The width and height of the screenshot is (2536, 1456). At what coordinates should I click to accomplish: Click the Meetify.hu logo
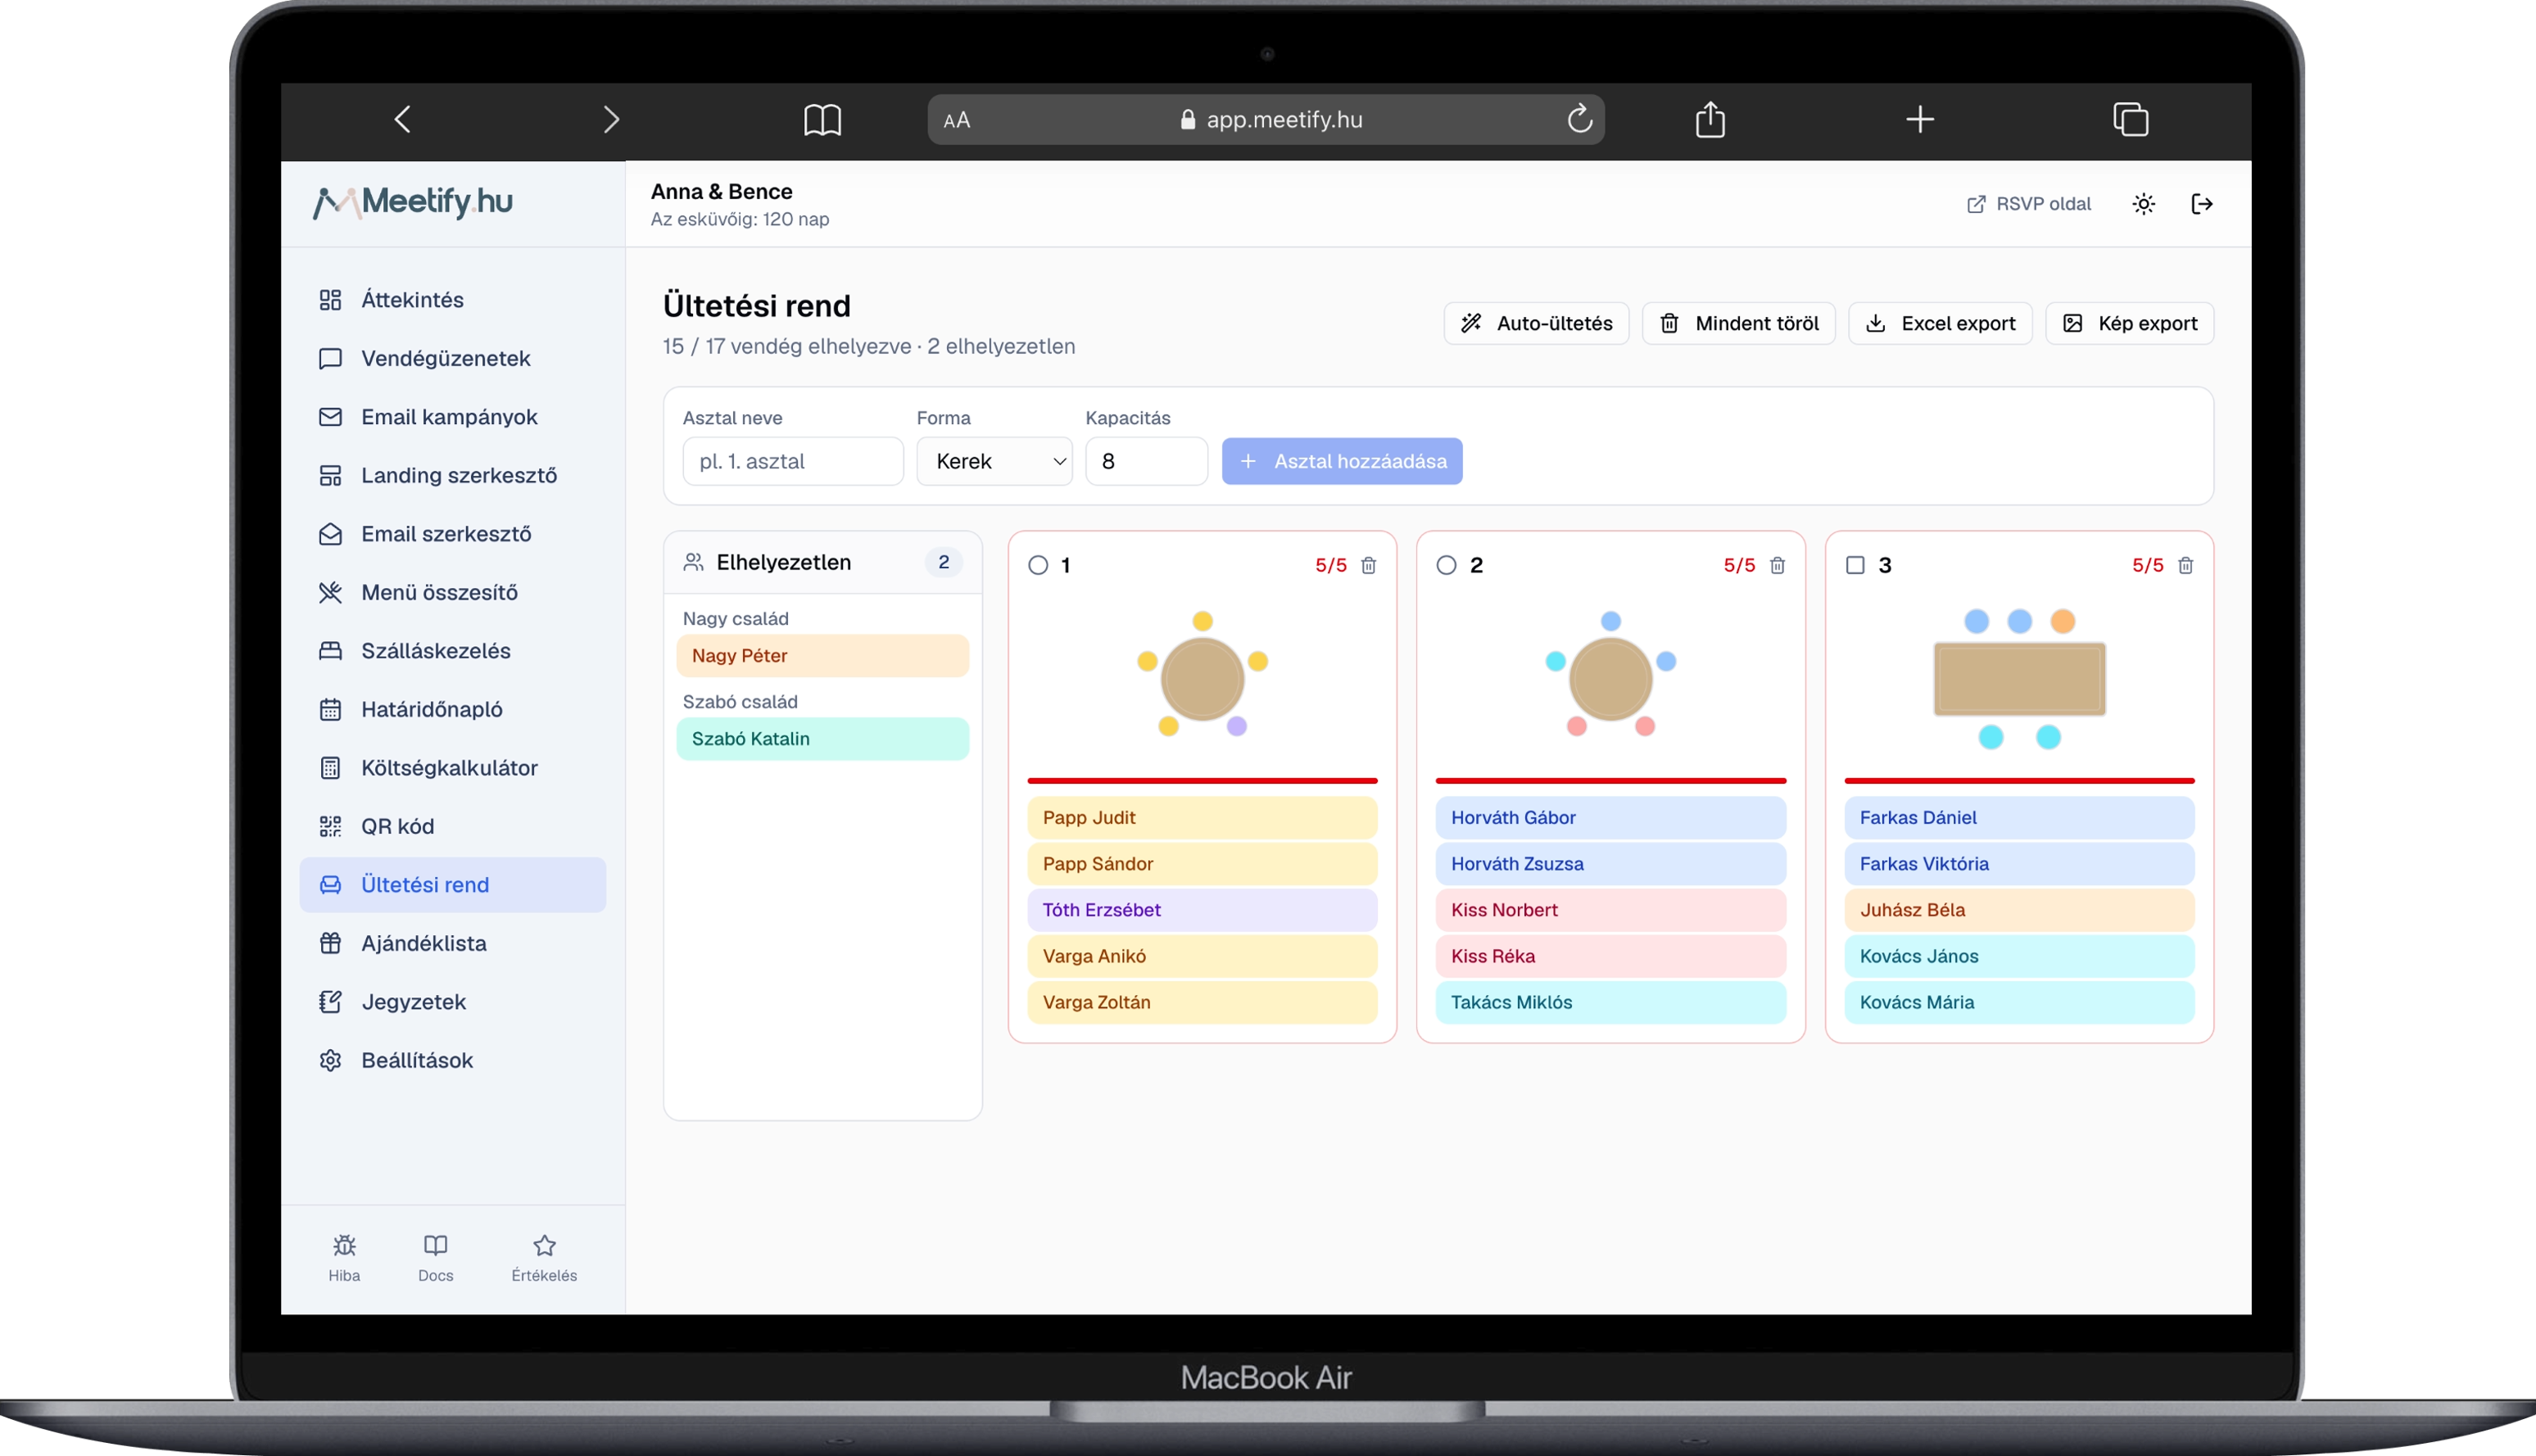point(412,202)
